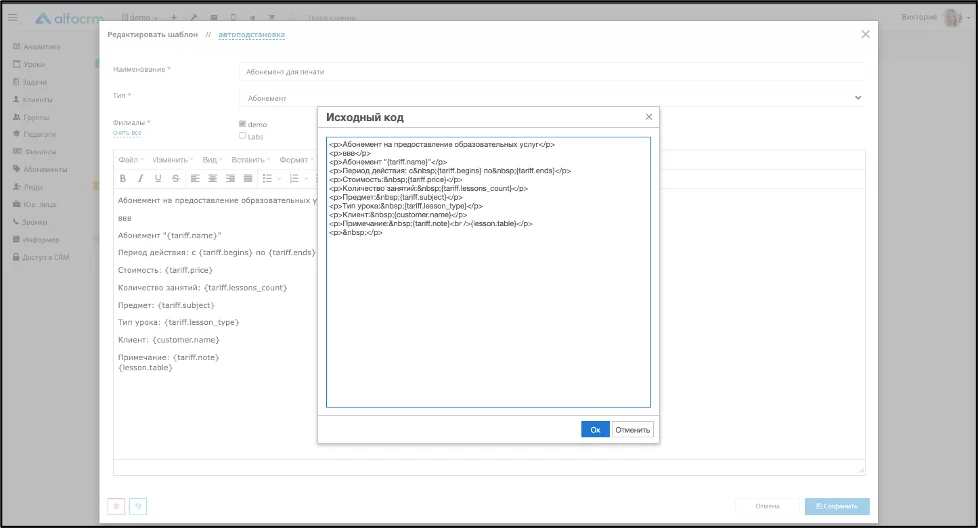Click the Сохранить button
The image size is (979, 529).
(x=837, y=507)
